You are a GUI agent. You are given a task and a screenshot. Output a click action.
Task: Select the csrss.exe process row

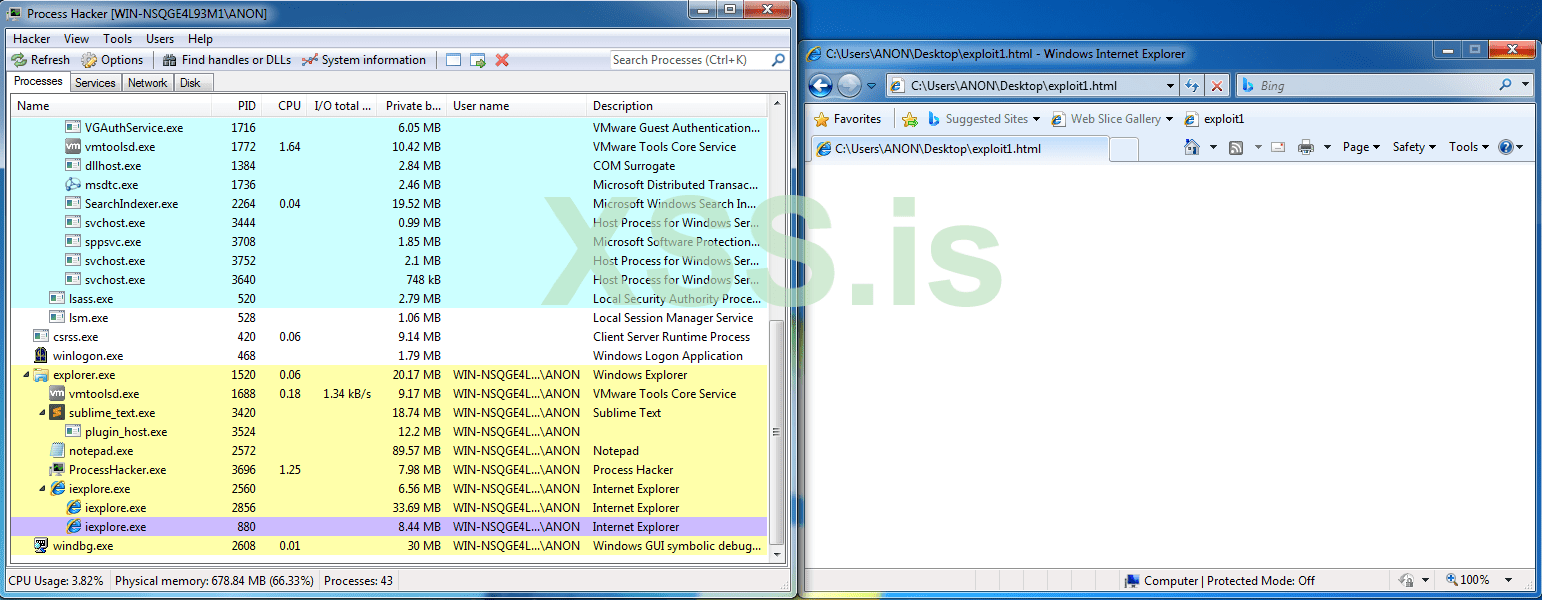click(x=389, y=337)
